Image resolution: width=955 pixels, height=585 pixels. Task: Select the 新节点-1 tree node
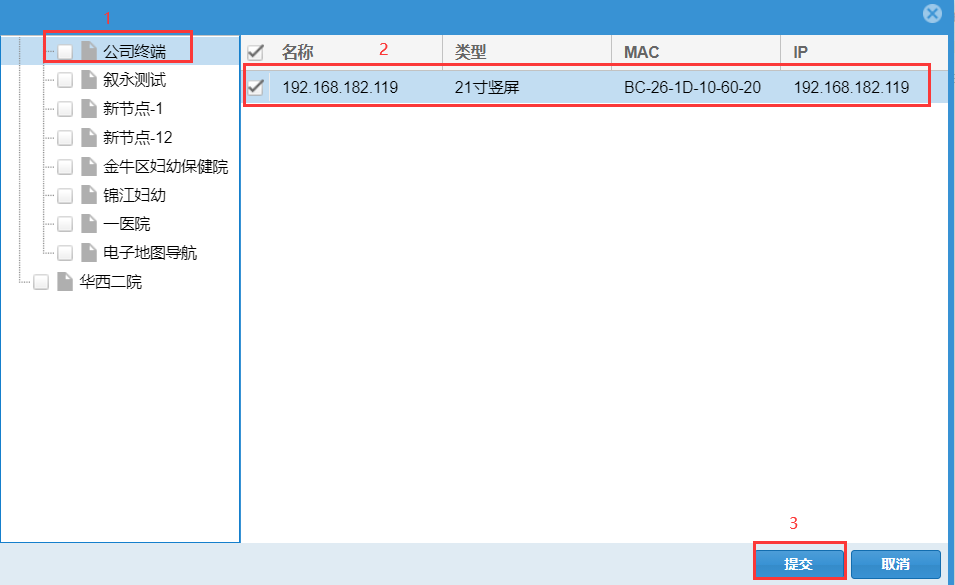133,109
